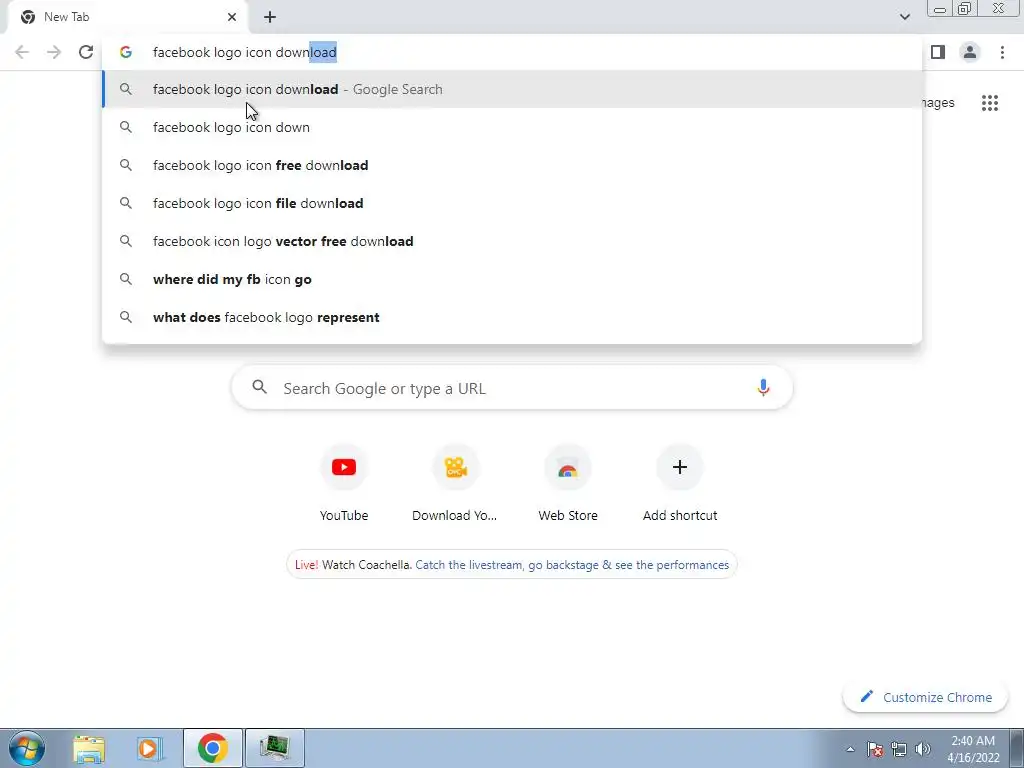
Task: Click the Customize Chrome button
Action: click(x=925, y=697)
